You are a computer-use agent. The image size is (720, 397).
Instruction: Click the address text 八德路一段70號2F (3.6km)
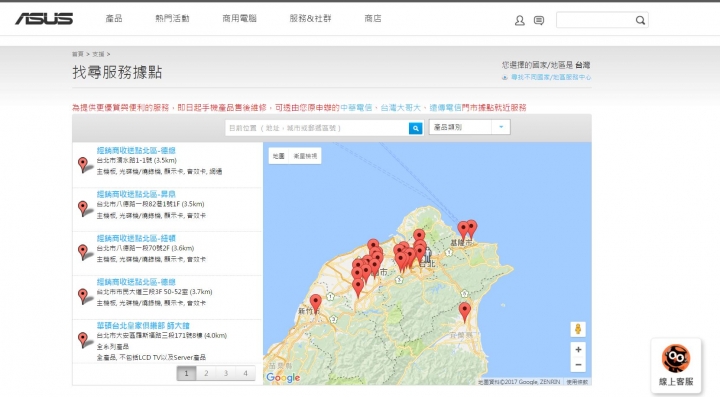coord(145,248)
